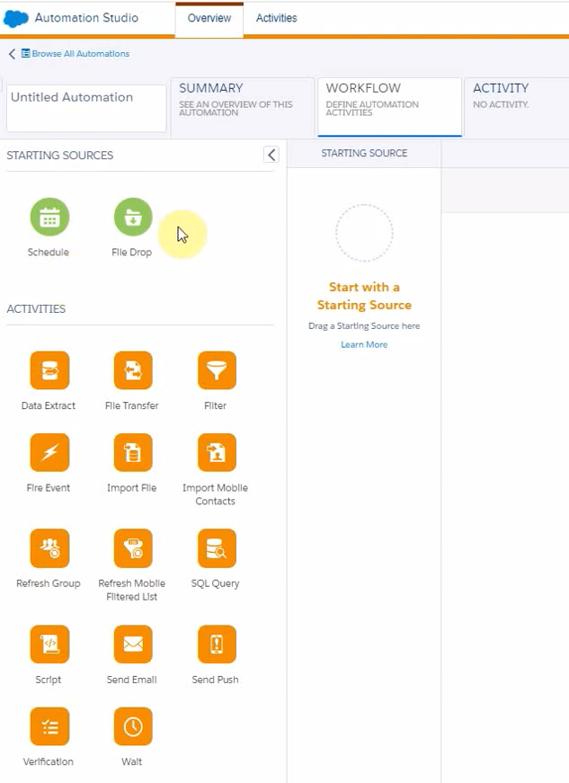Open the Summary section tab
Image resolution: width=569 pixels, height=783 pixels.
click(x=242, y=106)
